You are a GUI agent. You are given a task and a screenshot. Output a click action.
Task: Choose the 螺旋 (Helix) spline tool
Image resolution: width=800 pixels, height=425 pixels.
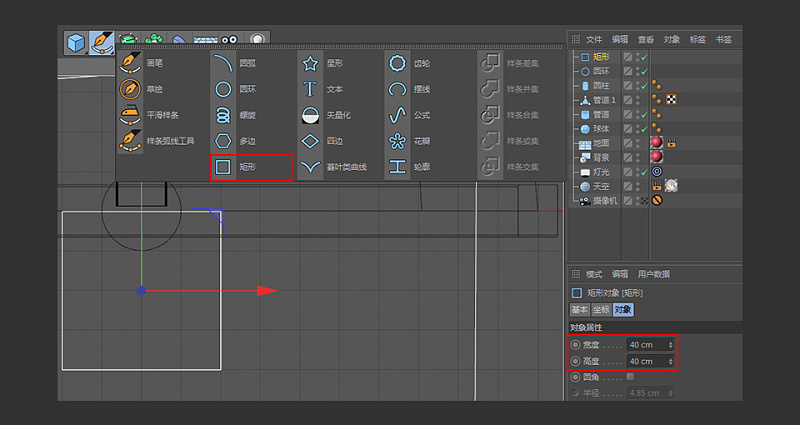tap(223, 115)
